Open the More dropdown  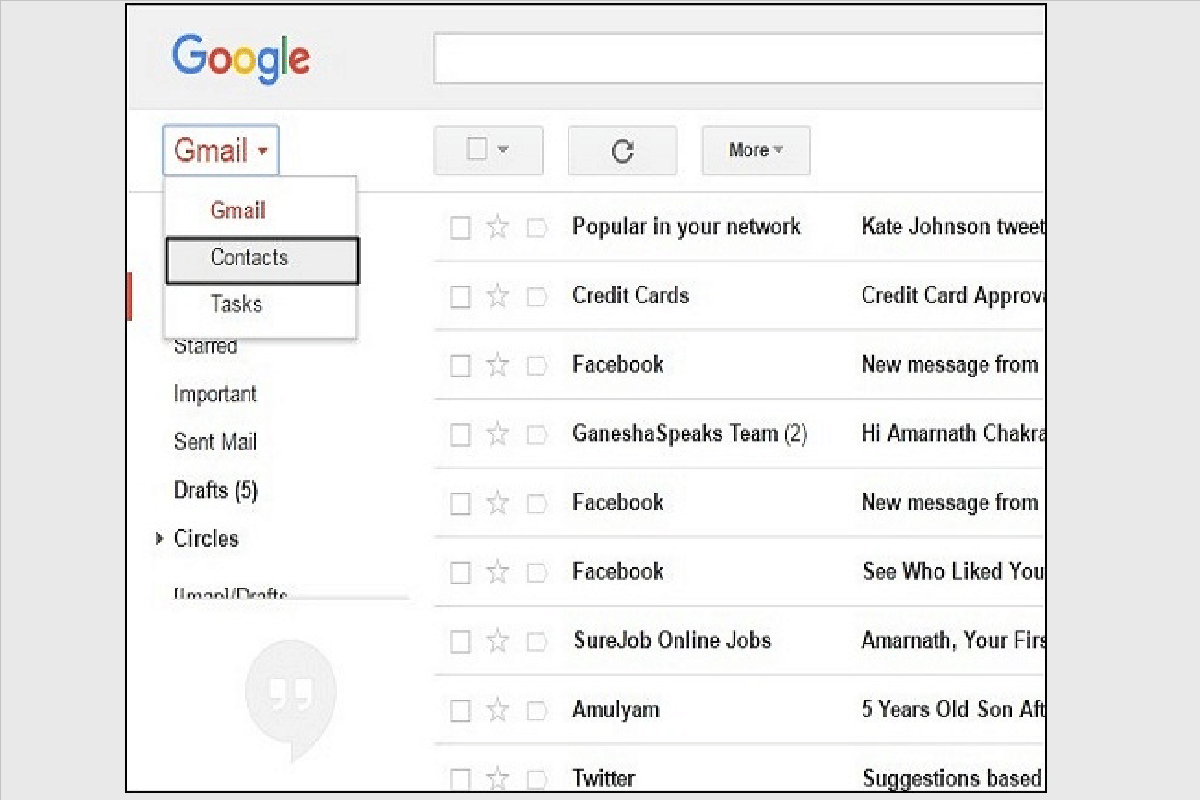(x=755, y=150)
